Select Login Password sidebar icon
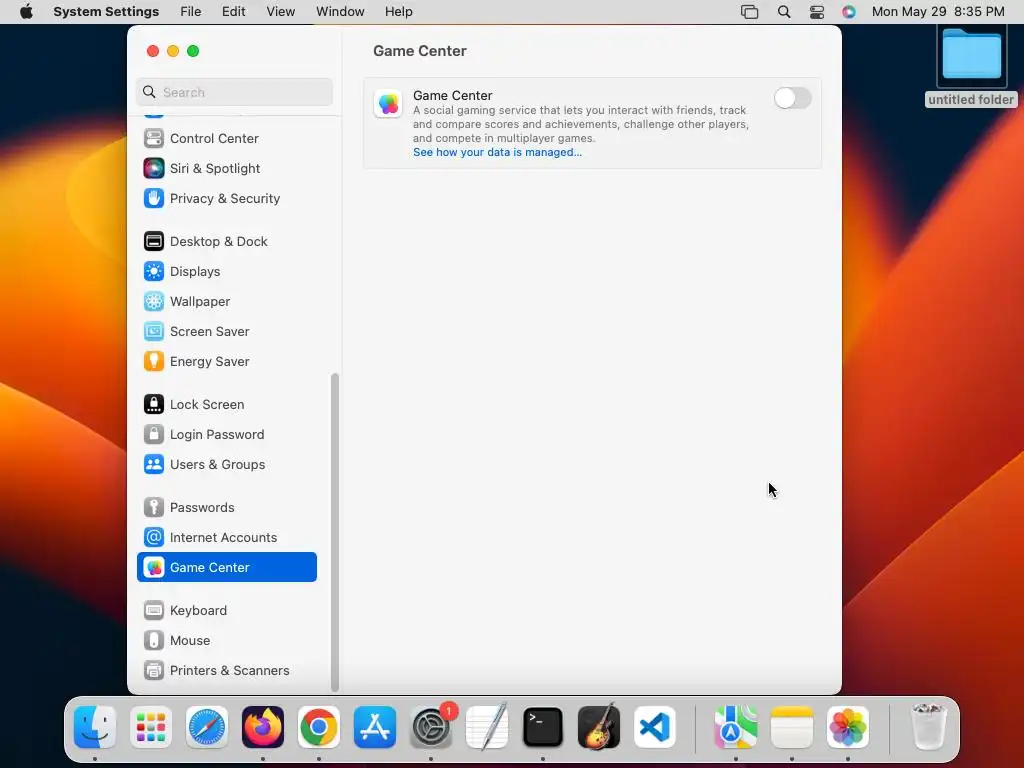The width and height of the screenshot is (1024, 768). pos(153,435)
